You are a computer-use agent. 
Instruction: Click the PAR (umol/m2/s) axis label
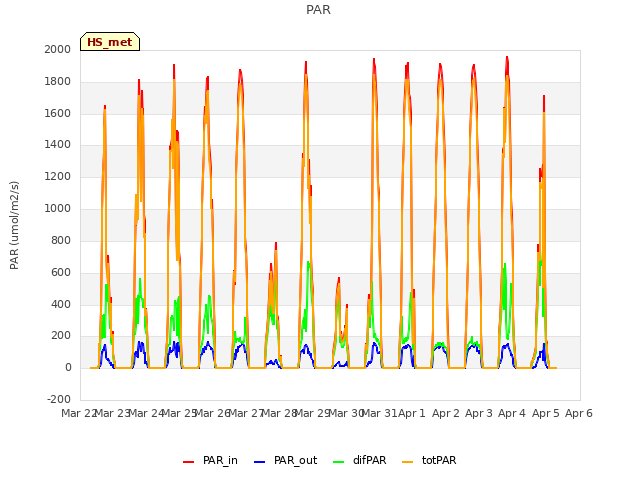[14, 225]
